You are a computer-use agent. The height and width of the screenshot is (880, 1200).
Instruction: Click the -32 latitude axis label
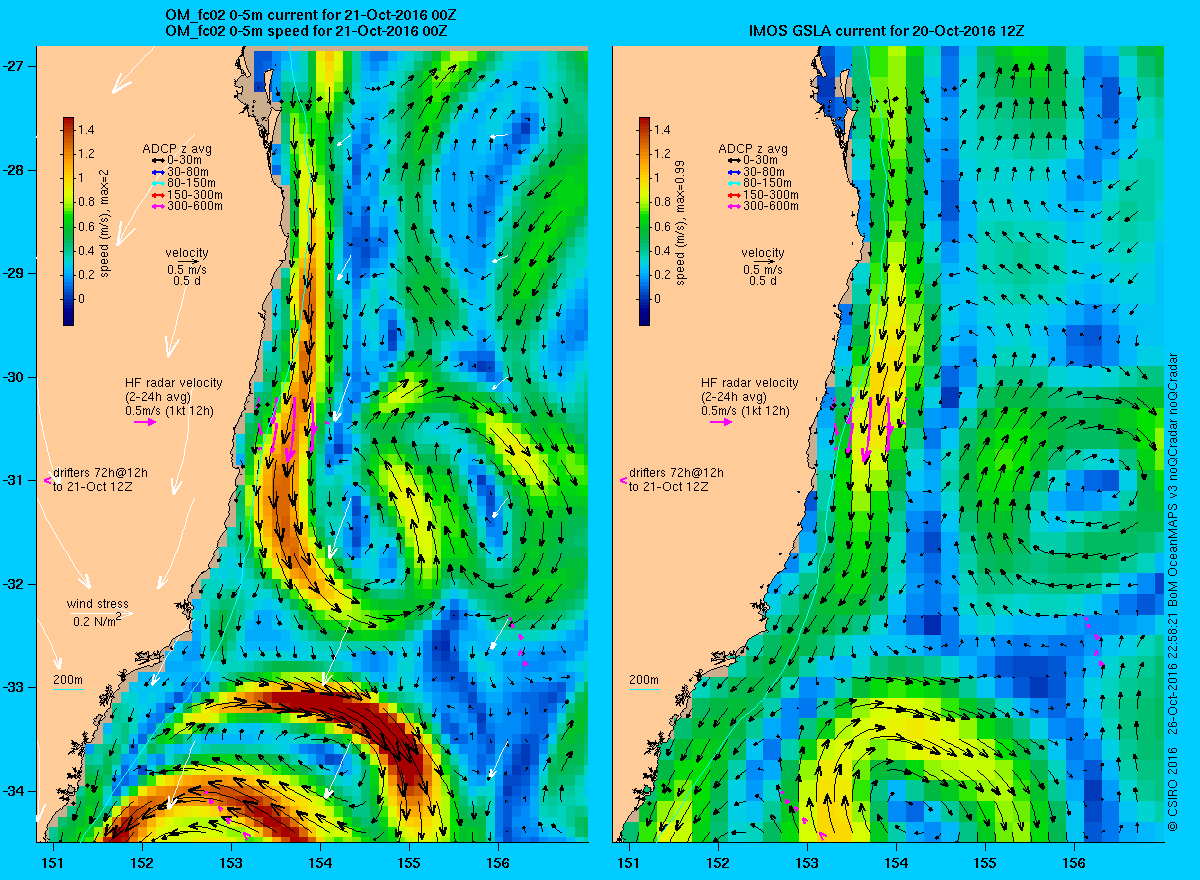point(13,584)
